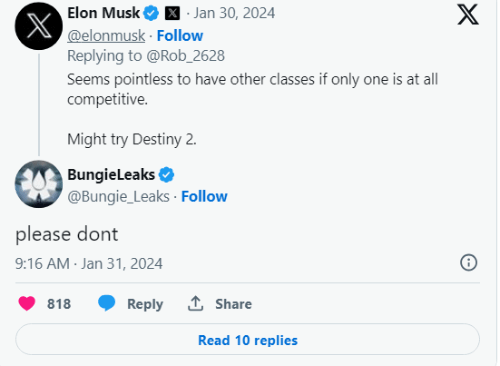Click the 818 likes count

59,304
